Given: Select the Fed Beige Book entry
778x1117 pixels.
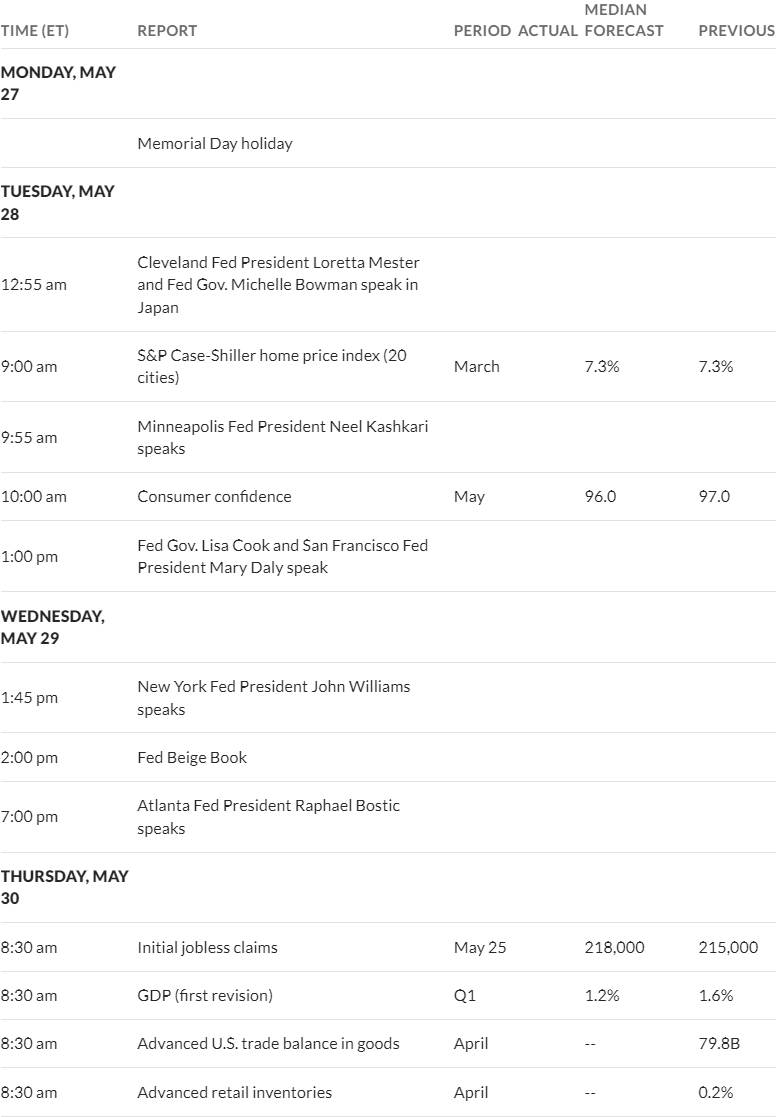Looking at the screenshot, I should tap(192, 757).
